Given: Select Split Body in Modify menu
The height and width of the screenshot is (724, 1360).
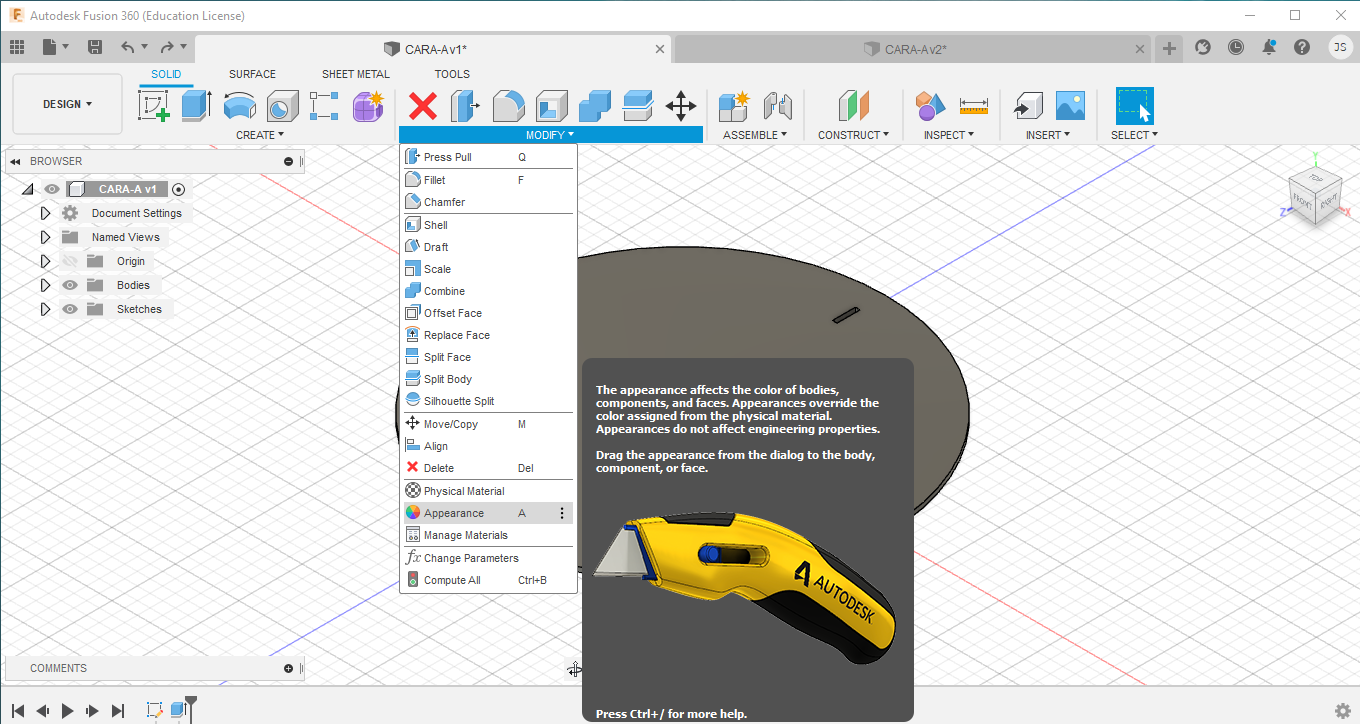Looking at the screenshot, I should pyautogui.click(x=447, y=379).
